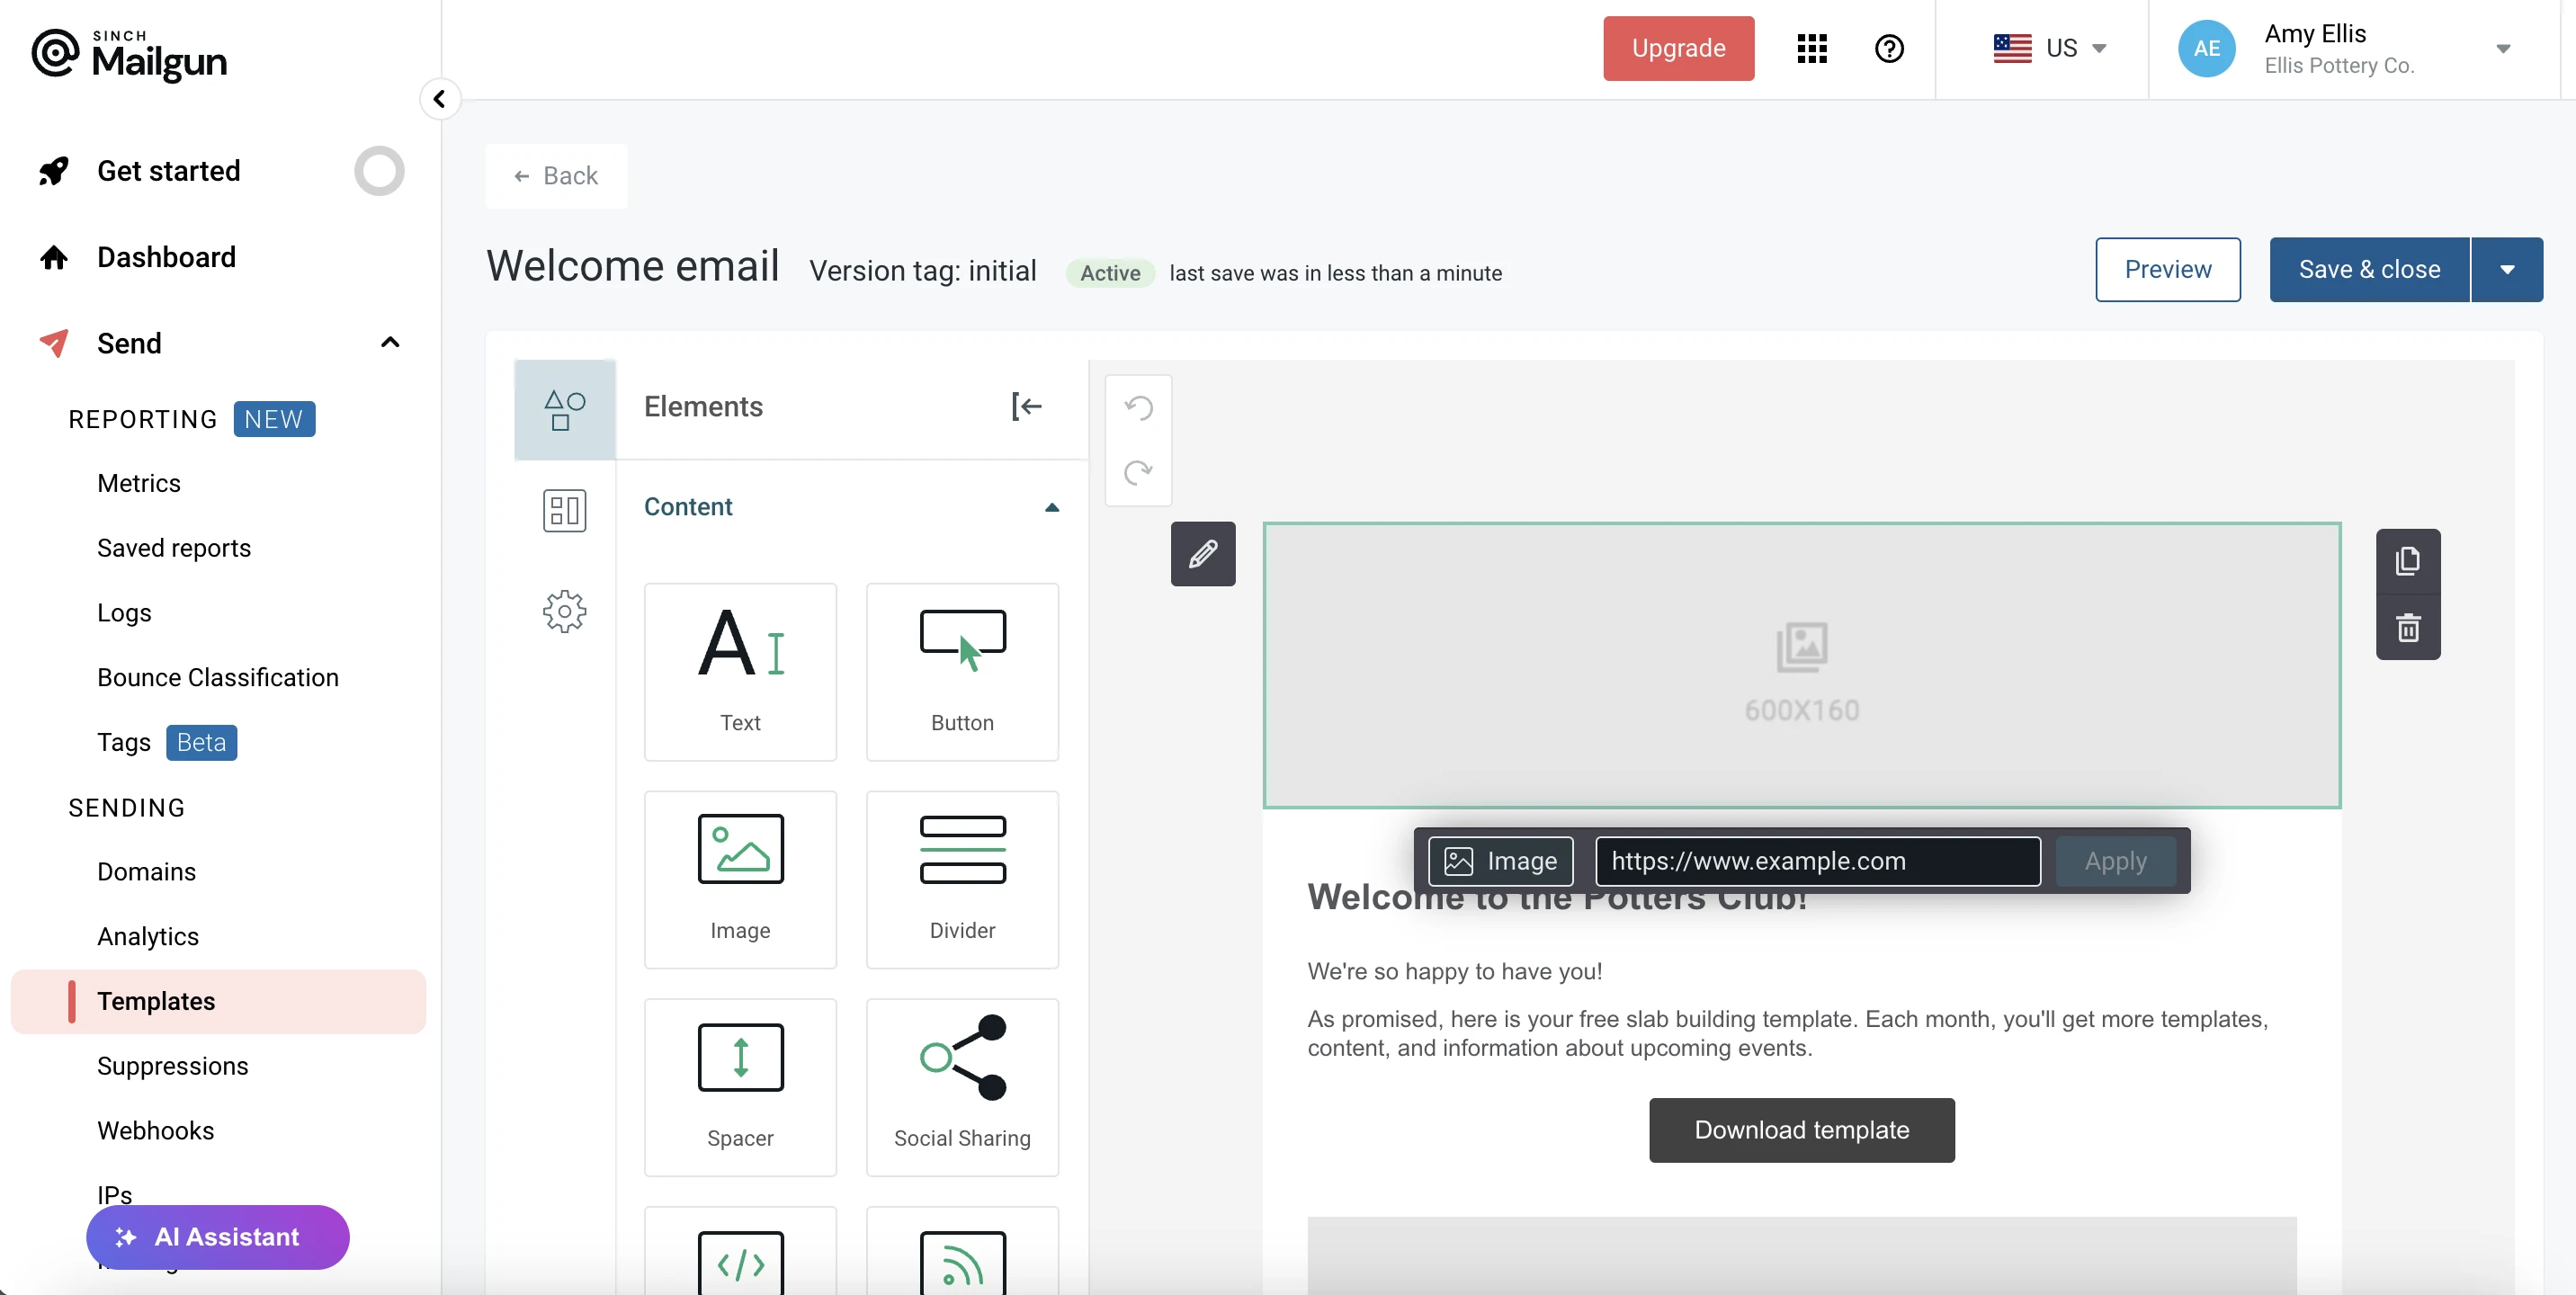Click the help question mark icon
Viewport: 2576px width, 1295px height.
[x=1888, y=48]
